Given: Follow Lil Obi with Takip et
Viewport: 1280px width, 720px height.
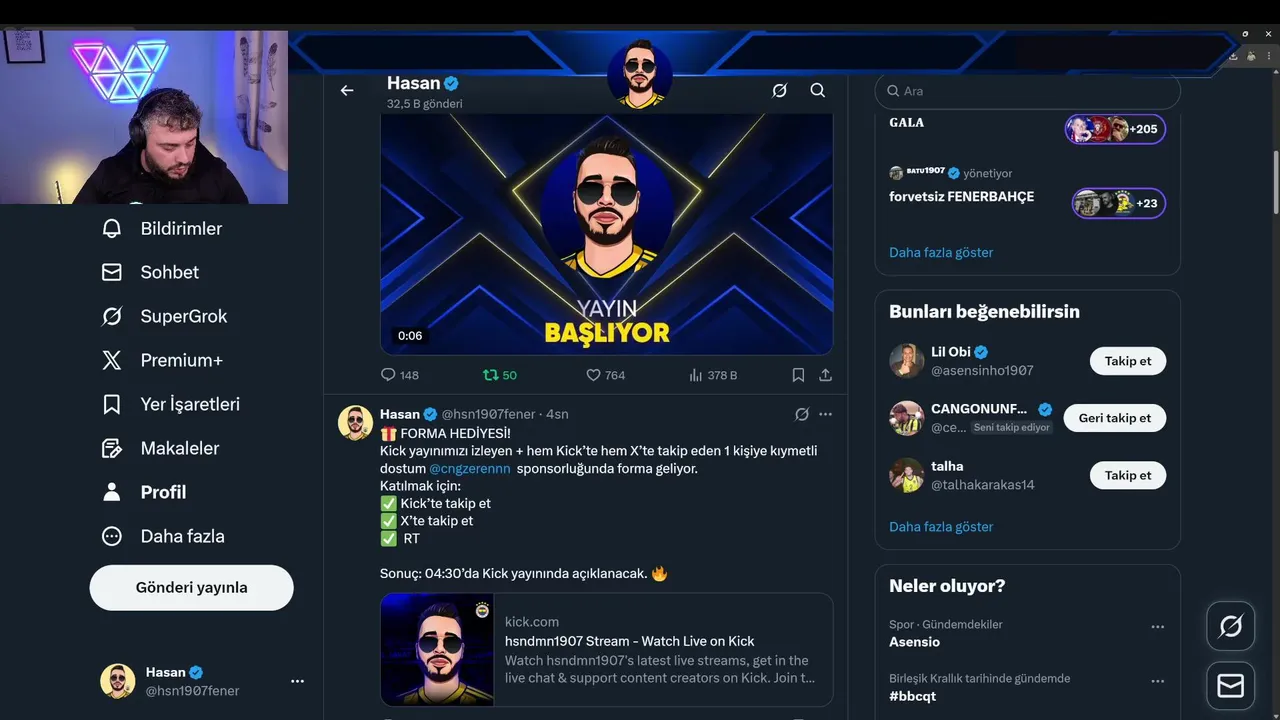Looking at the screenshot, I should [1128, 361].
